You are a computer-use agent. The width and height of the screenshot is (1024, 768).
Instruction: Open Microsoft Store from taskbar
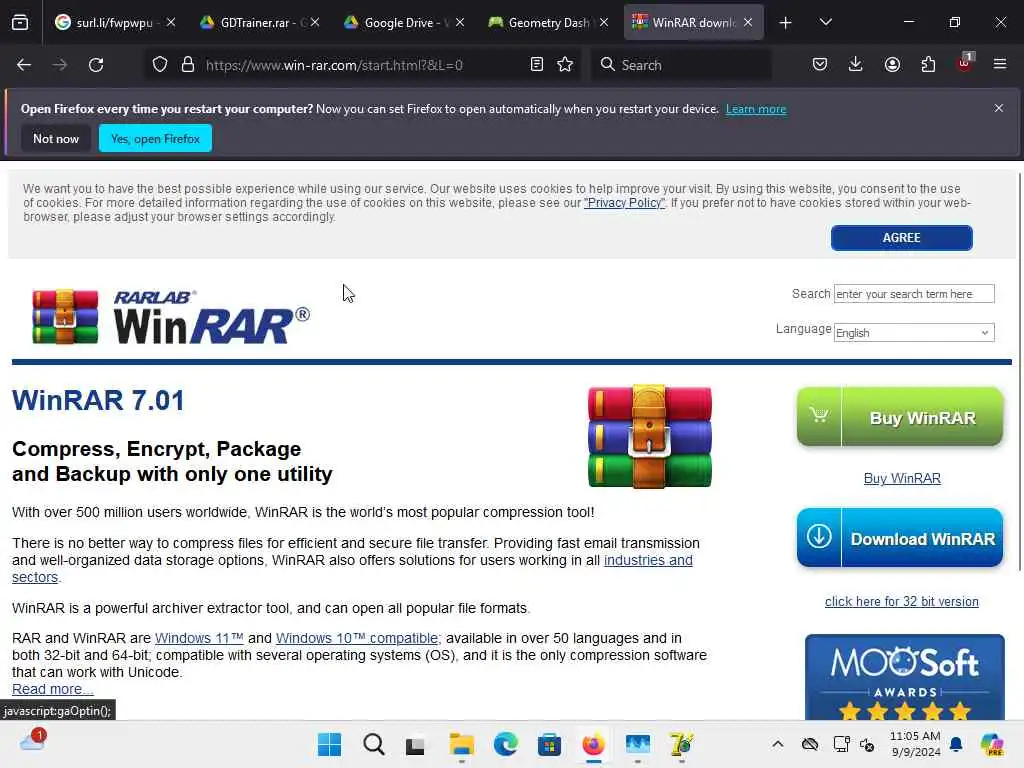click(x=549, y=744)
